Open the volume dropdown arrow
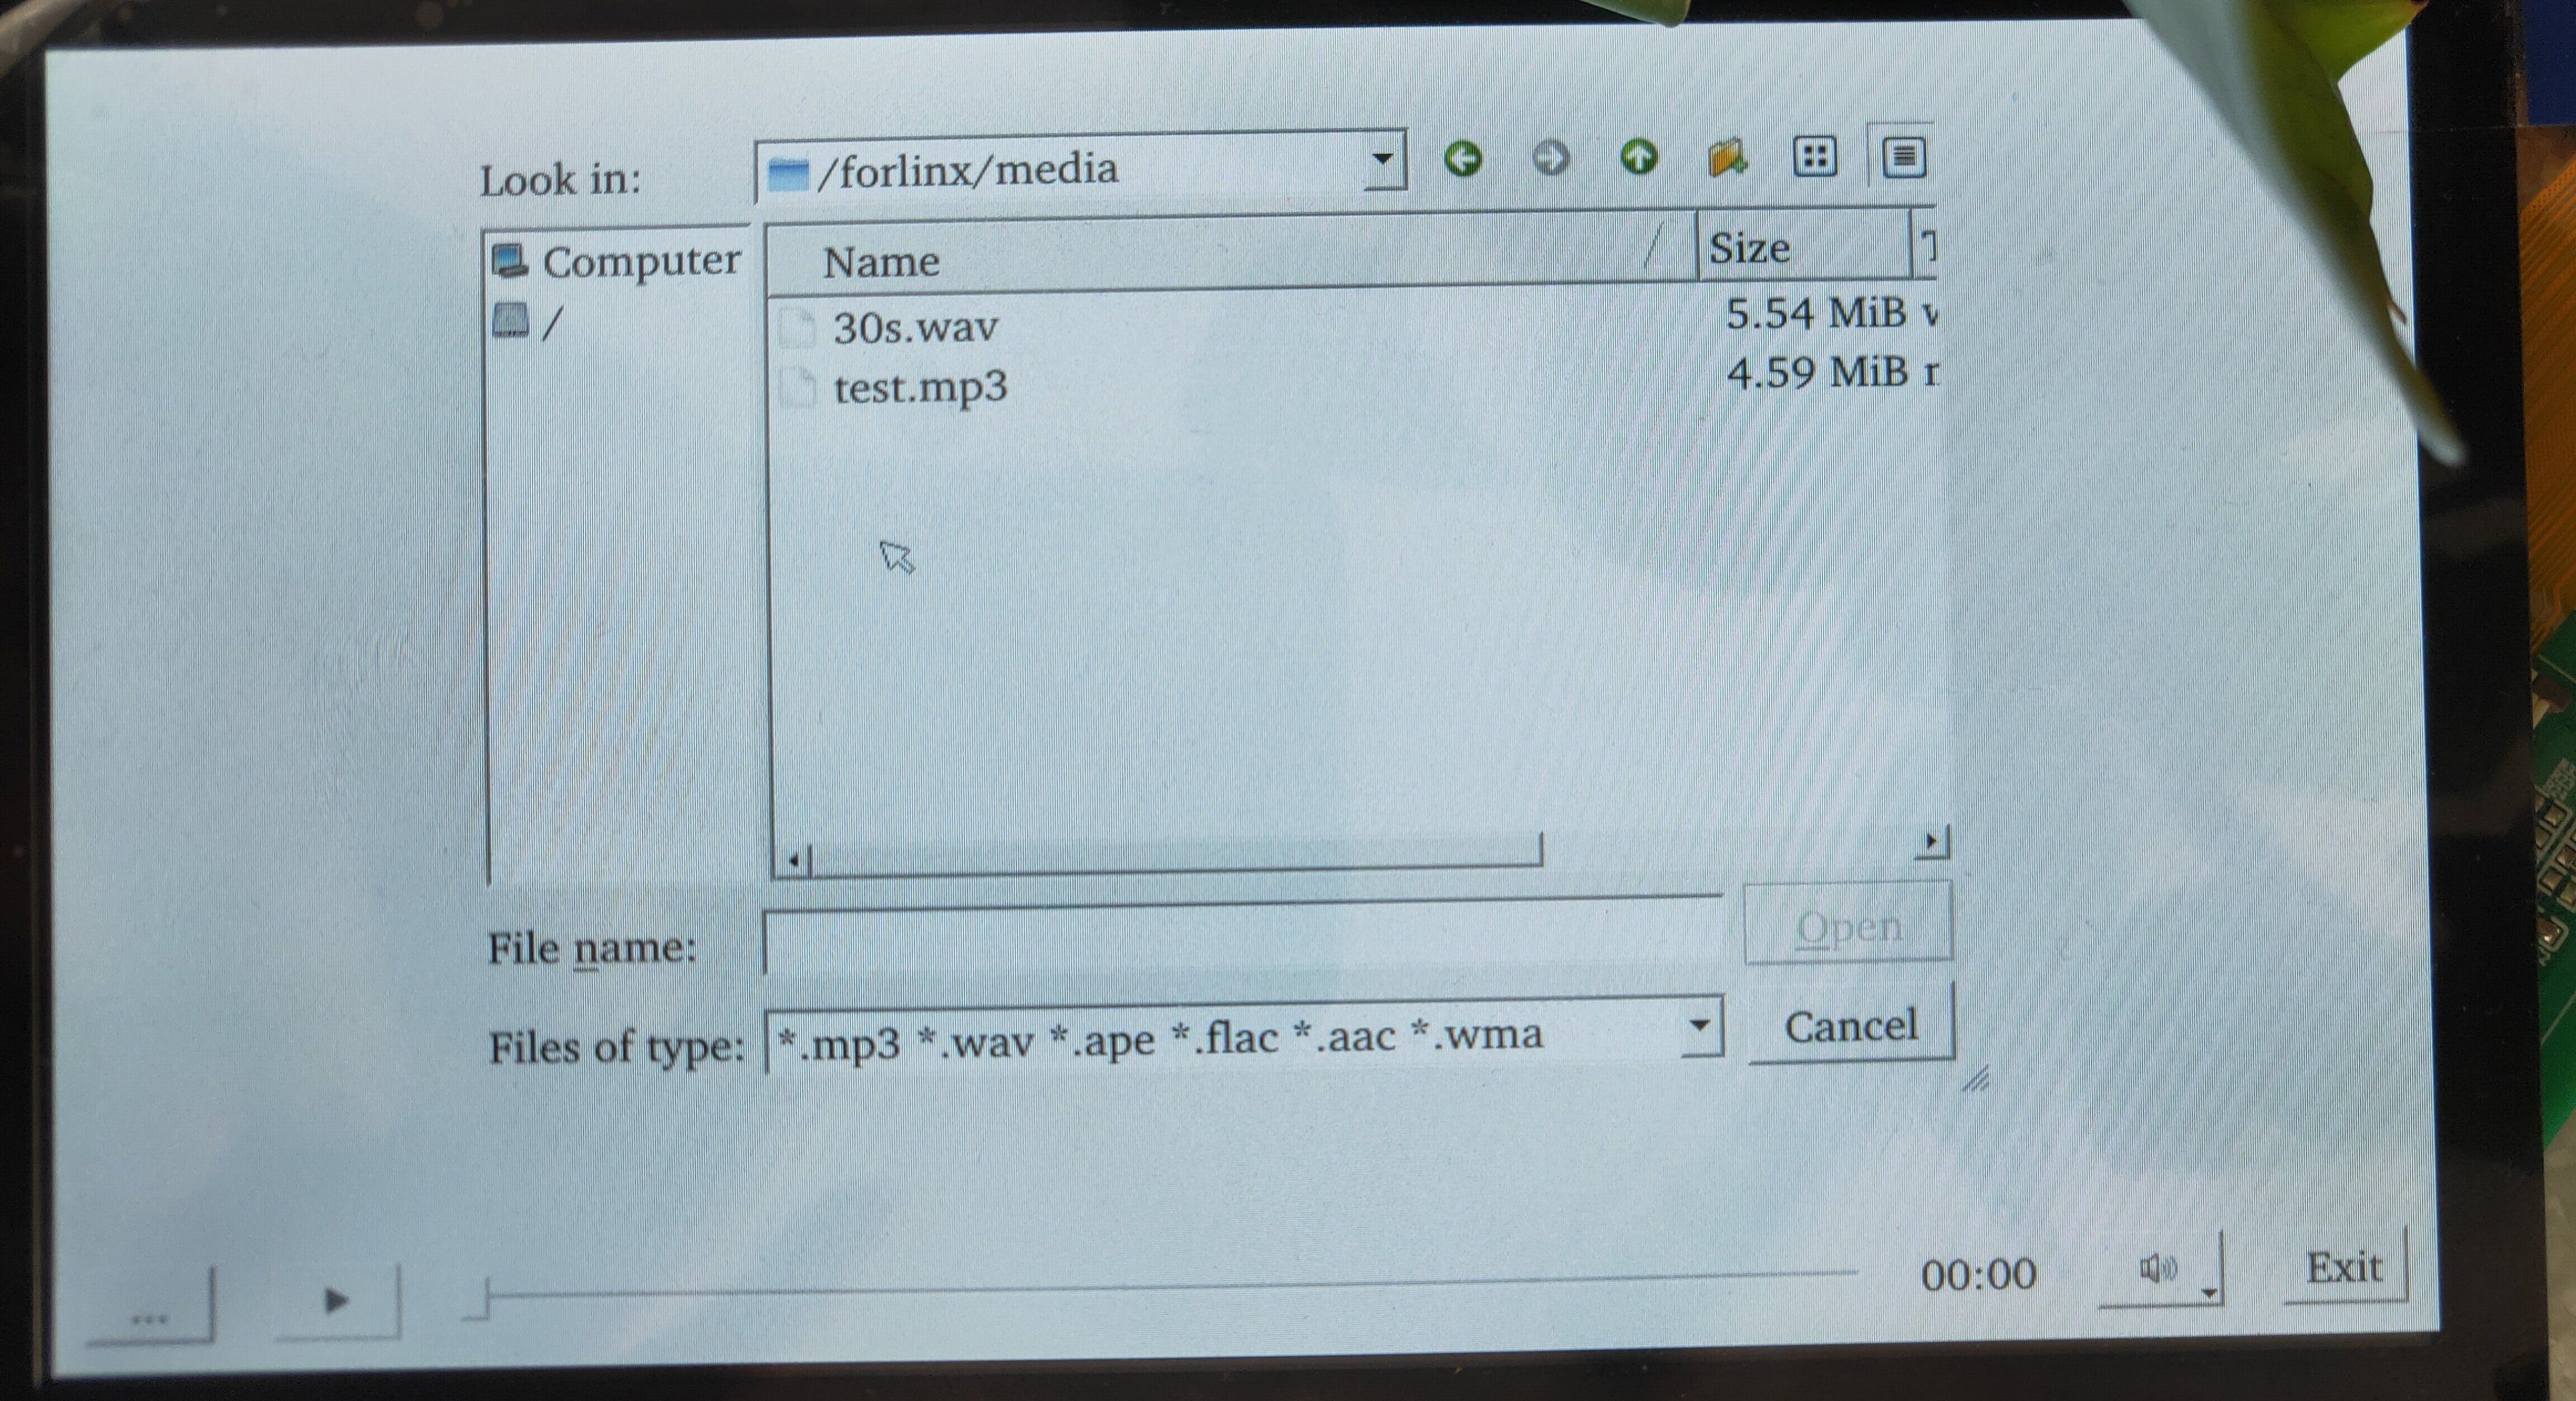2576x1401 pixels. [x=2210, y=1293]
